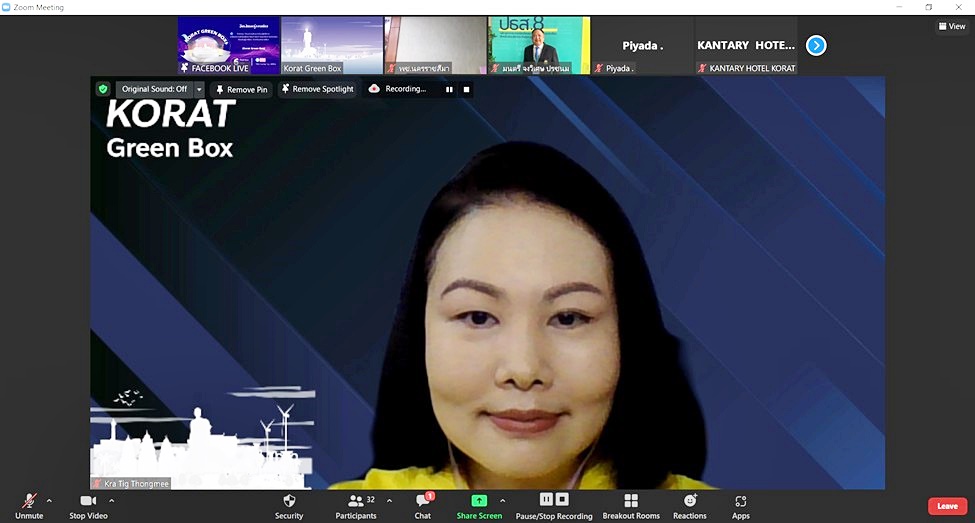Open the Participants panel
Screen dimensions: 975x523
[356, 506]
